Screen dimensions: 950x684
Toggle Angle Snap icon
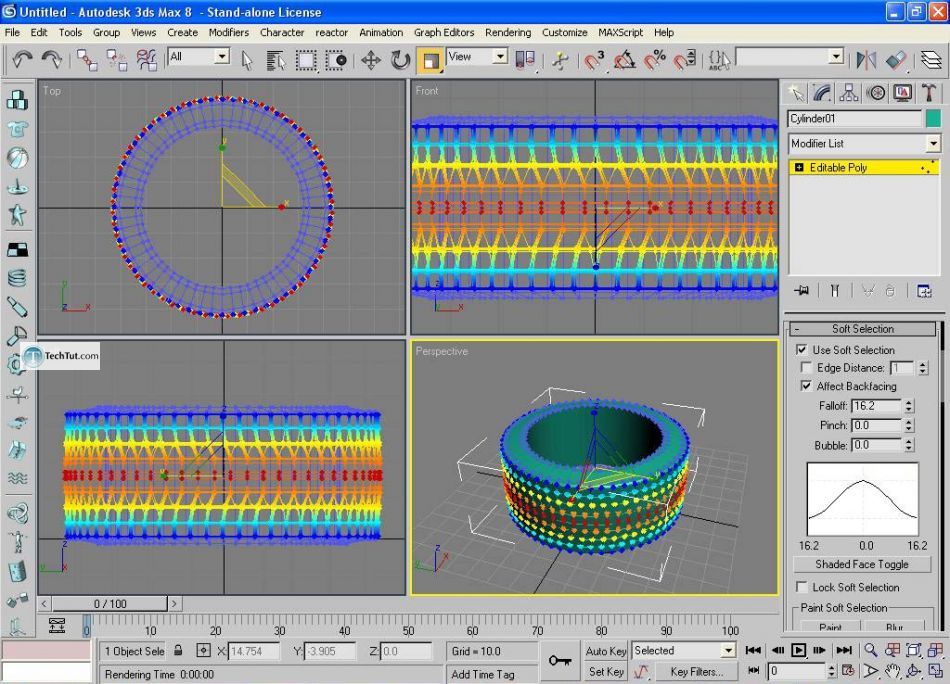coord(625,60)
